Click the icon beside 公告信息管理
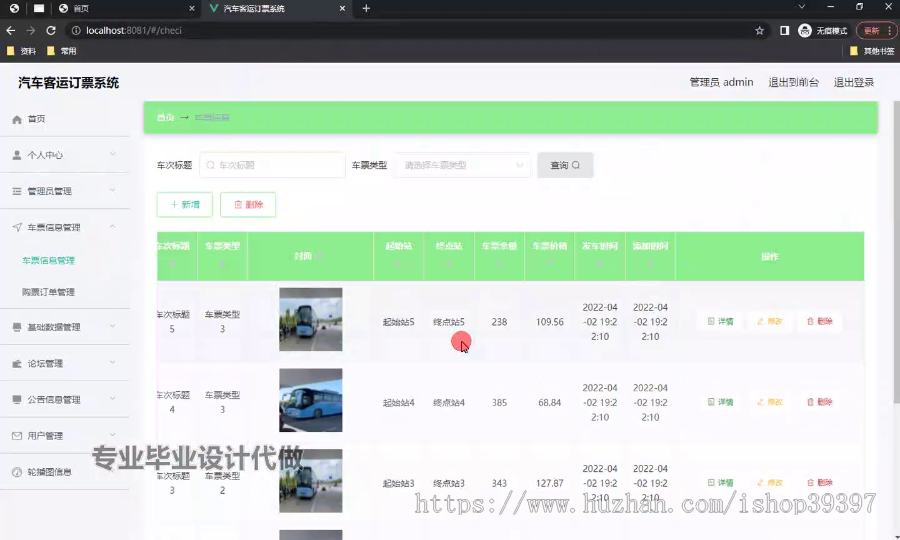Image resolution: width=900 pixels, height=540 pixels. coord(17,399)
